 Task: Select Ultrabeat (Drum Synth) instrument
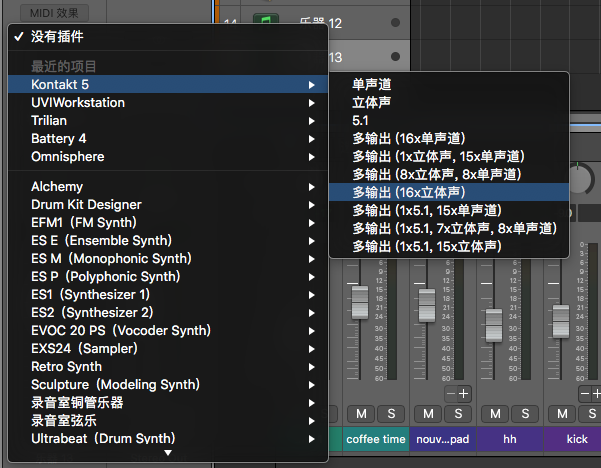(168, 439)
